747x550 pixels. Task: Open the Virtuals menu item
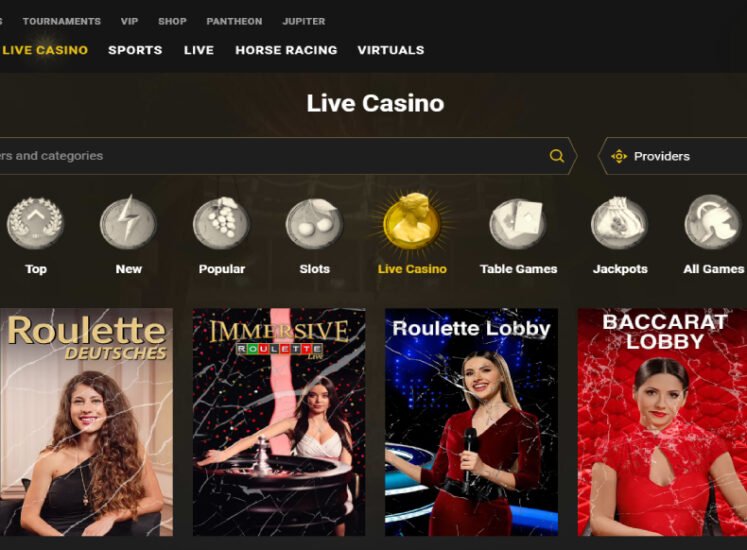coord(391,50)
